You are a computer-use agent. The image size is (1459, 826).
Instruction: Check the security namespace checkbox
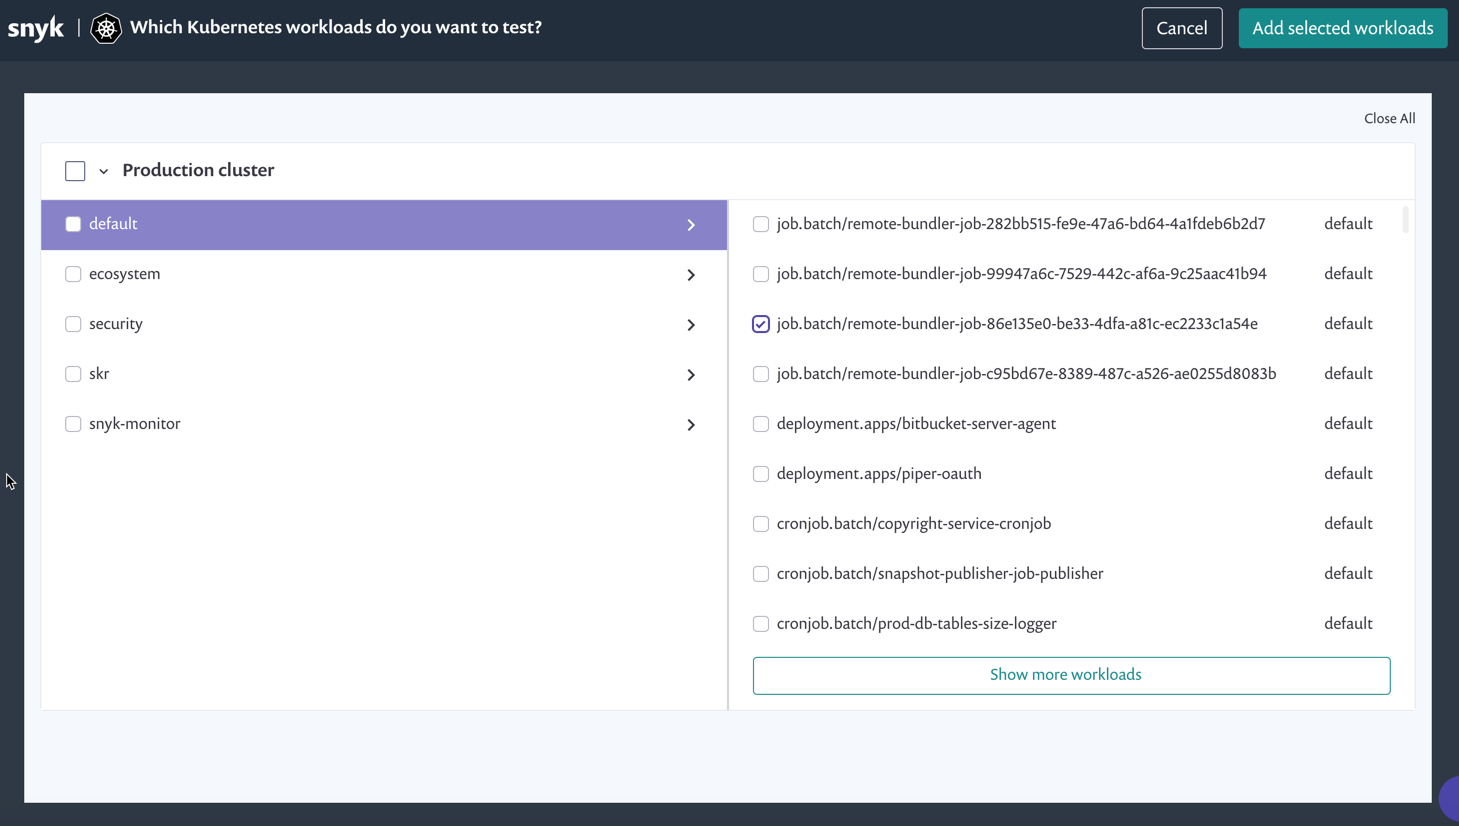[73, 324]
